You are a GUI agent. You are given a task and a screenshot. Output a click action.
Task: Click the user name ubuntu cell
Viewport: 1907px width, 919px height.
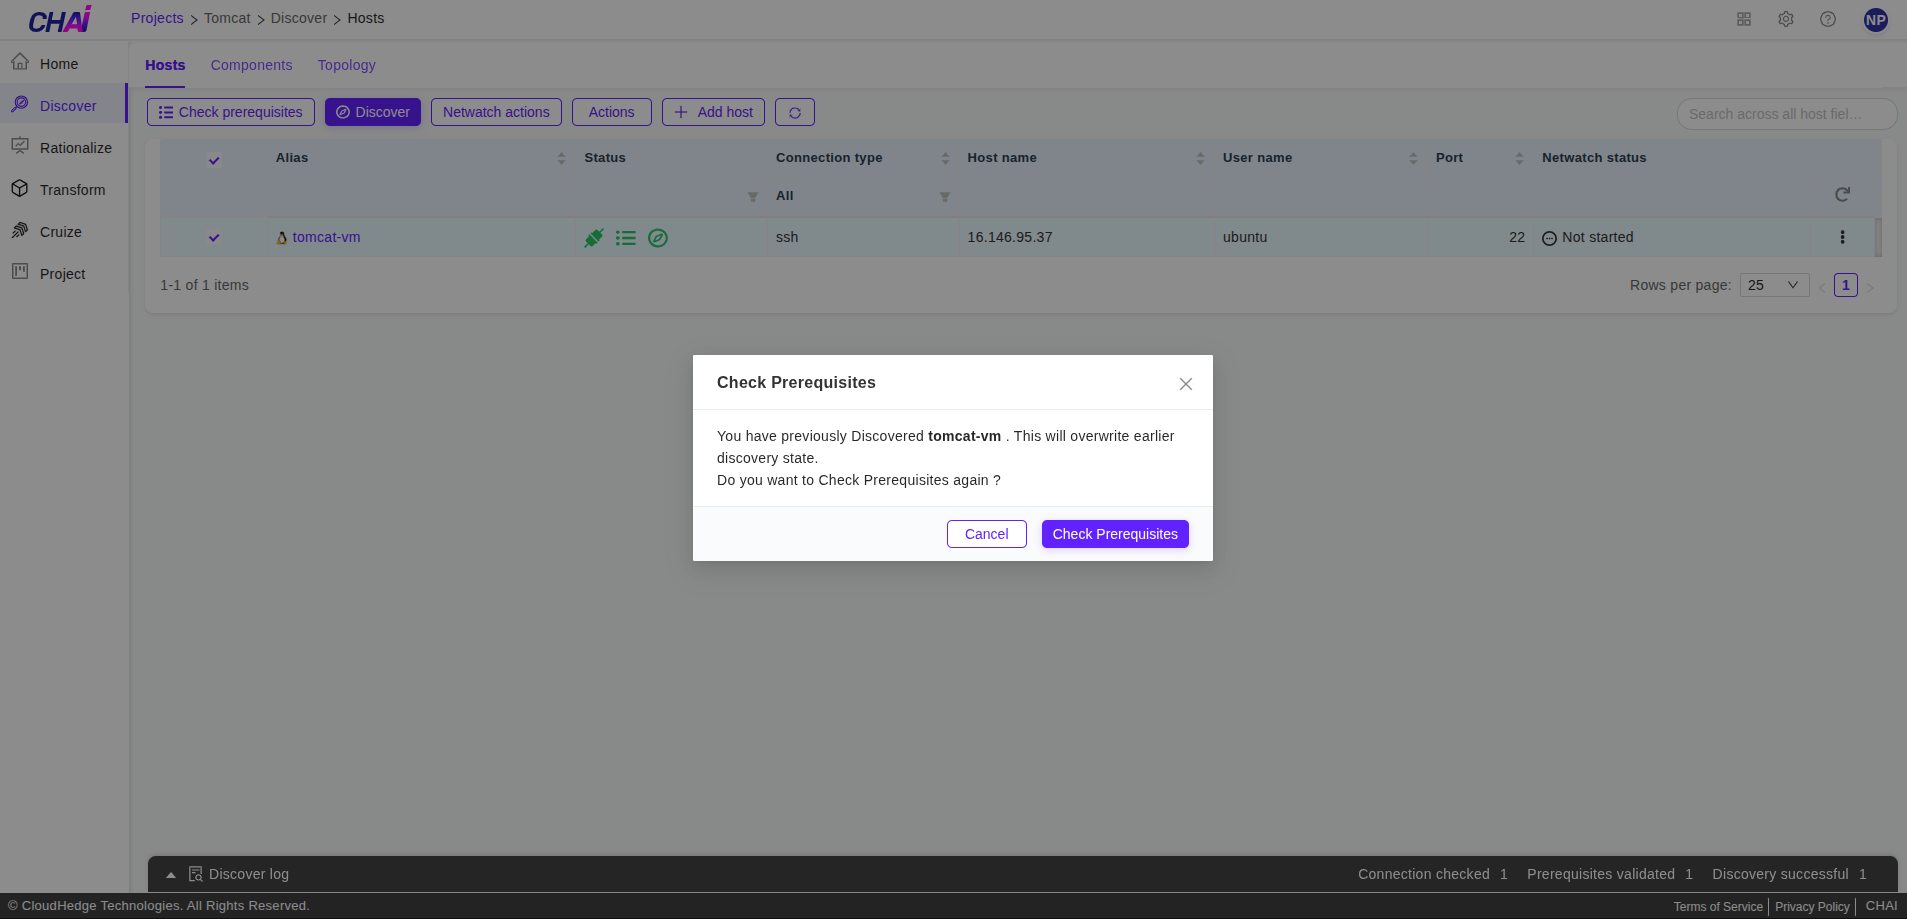pyautogui.click(x=1245, y=238)
